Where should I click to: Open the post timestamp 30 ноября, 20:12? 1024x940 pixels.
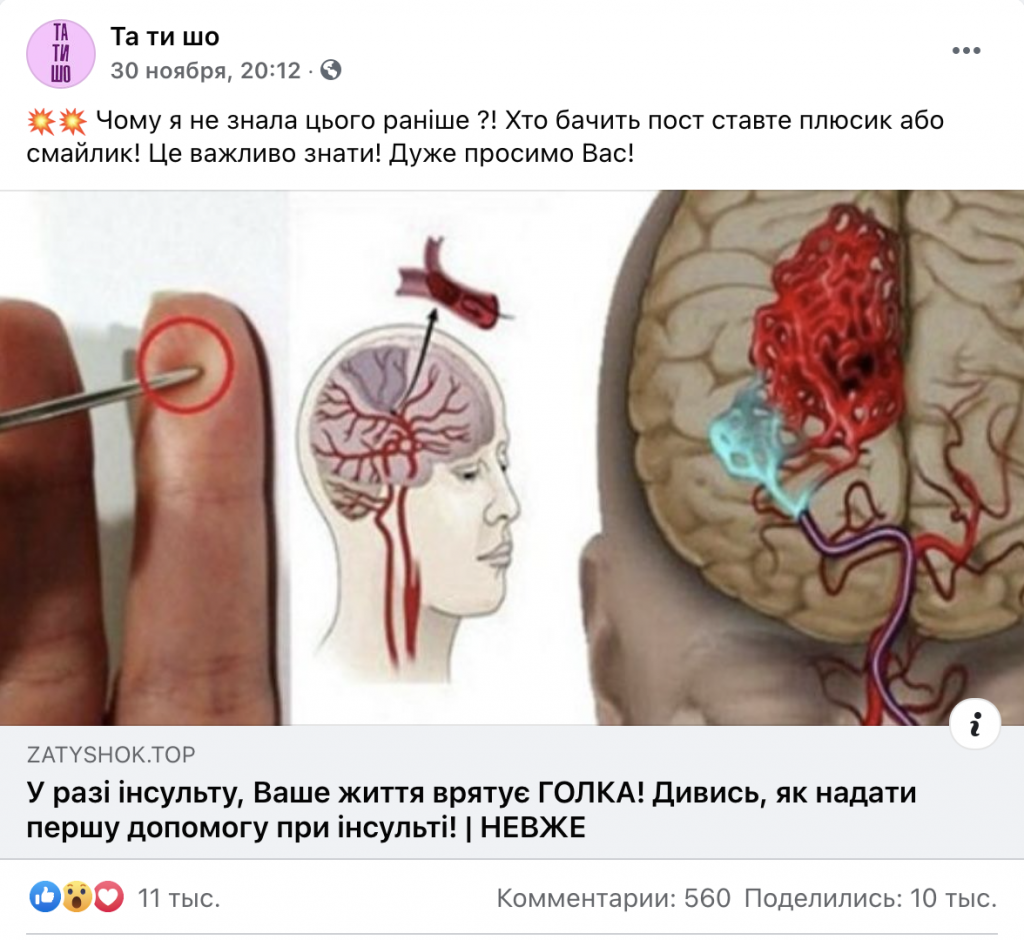[205, 71]
